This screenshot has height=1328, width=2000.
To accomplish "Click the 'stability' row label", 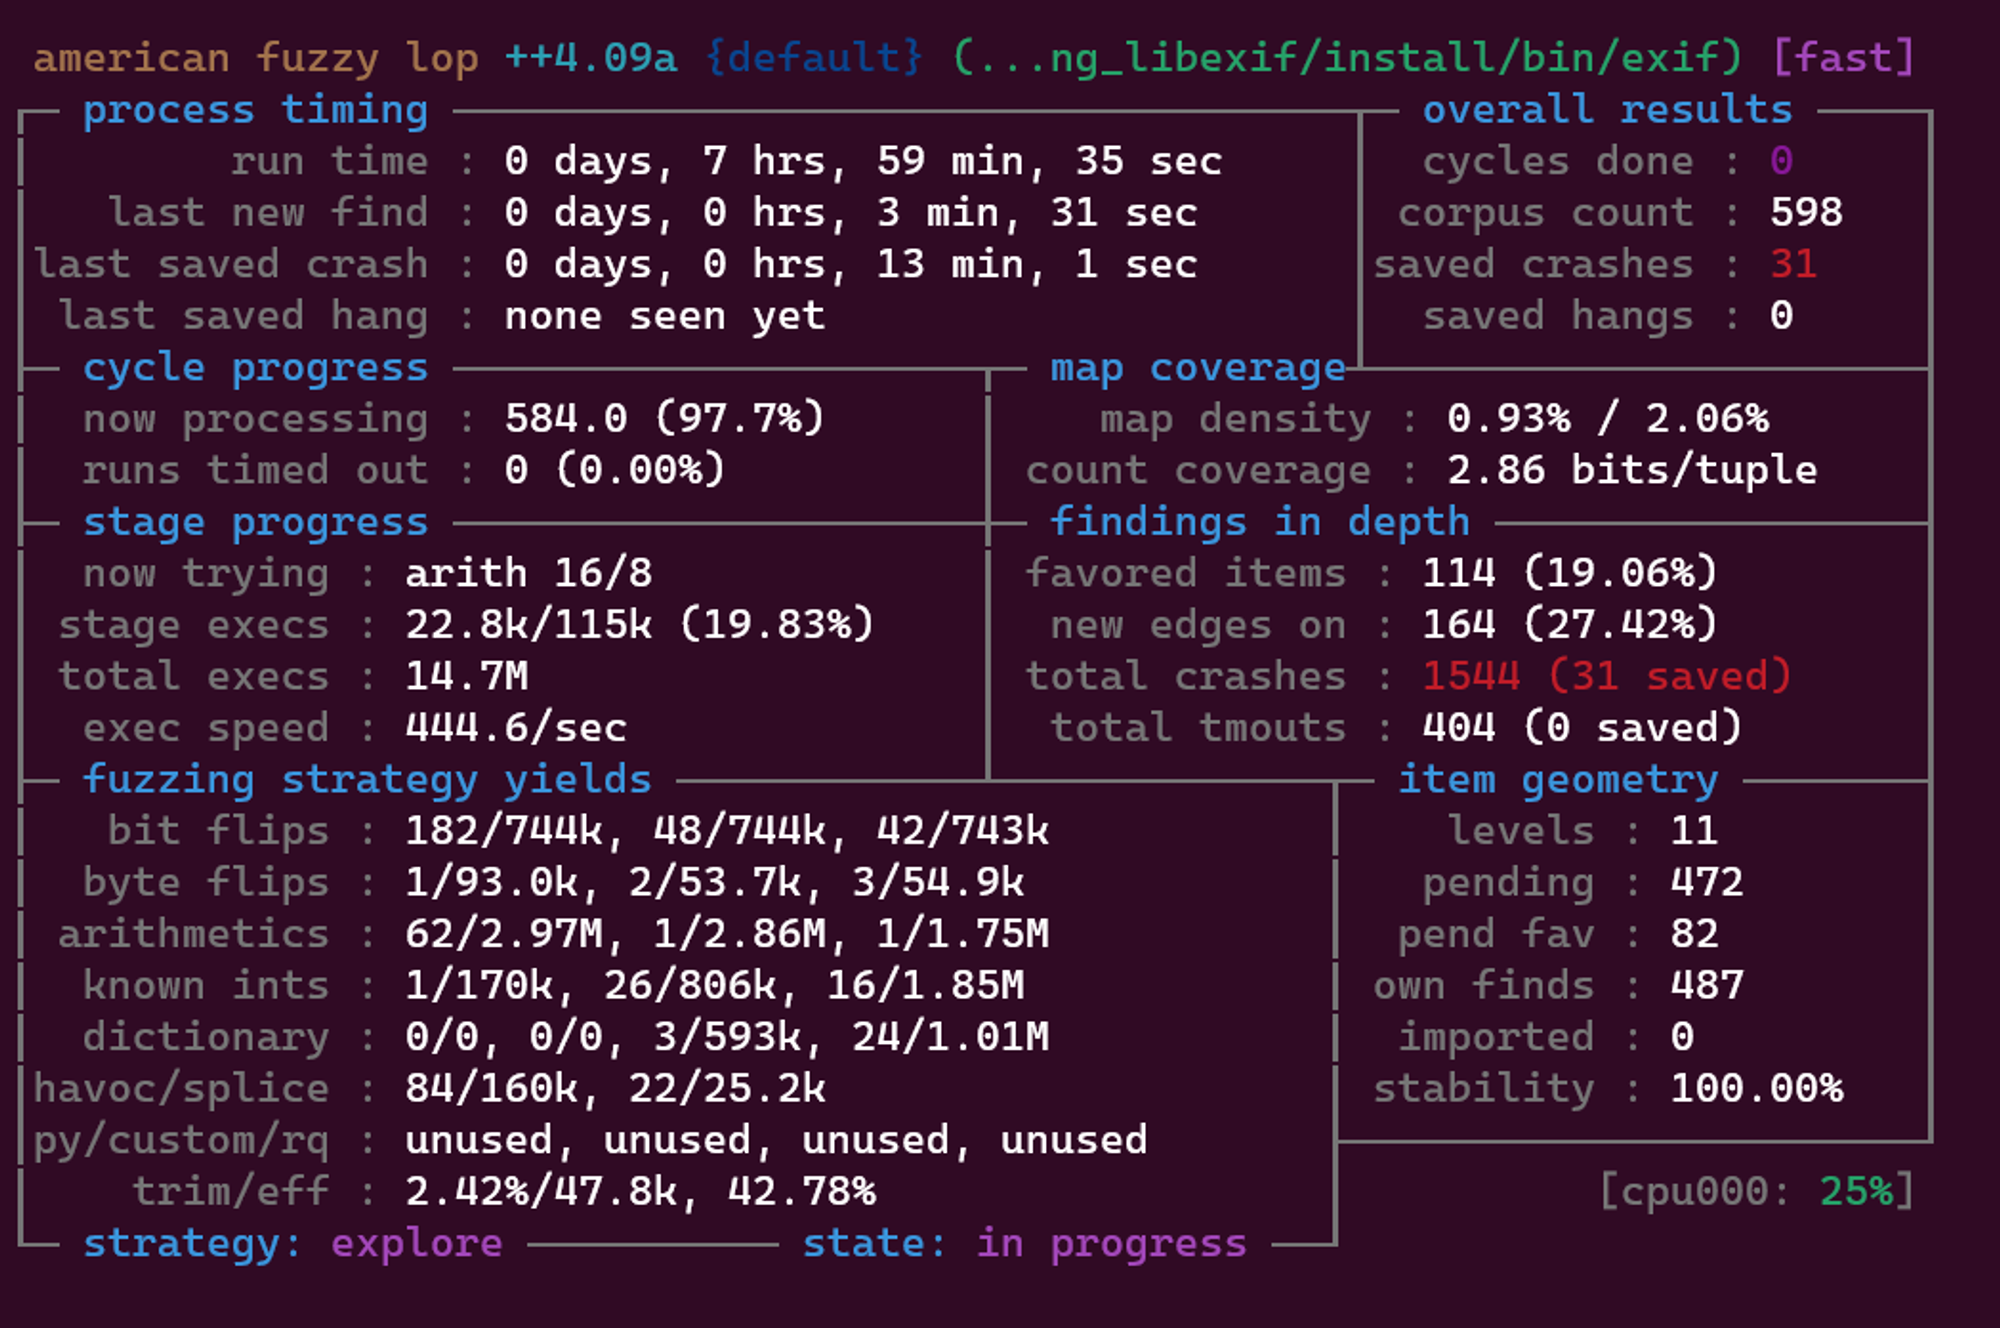I will (1484, 1089).
